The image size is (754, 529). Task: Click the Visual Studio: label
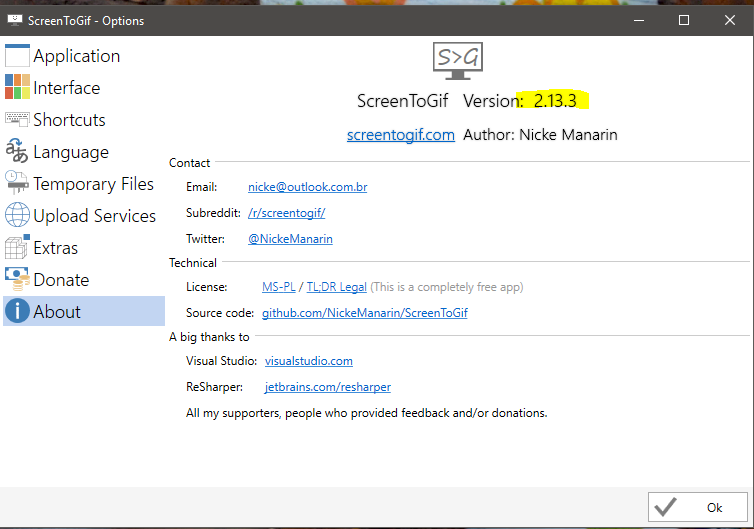221,361
